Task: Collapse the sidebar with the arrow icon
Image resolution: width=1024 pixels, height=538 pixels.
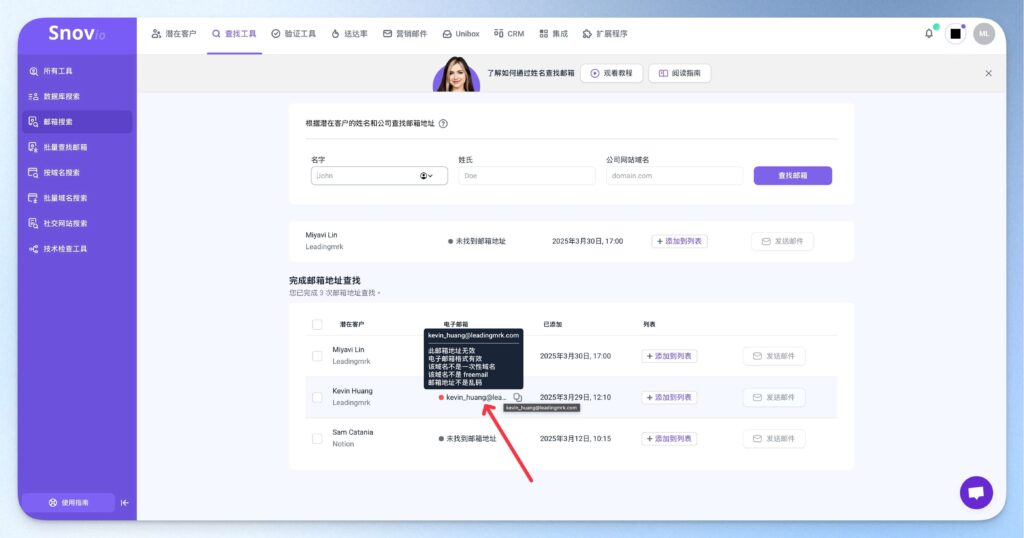Action: (125, 503)
